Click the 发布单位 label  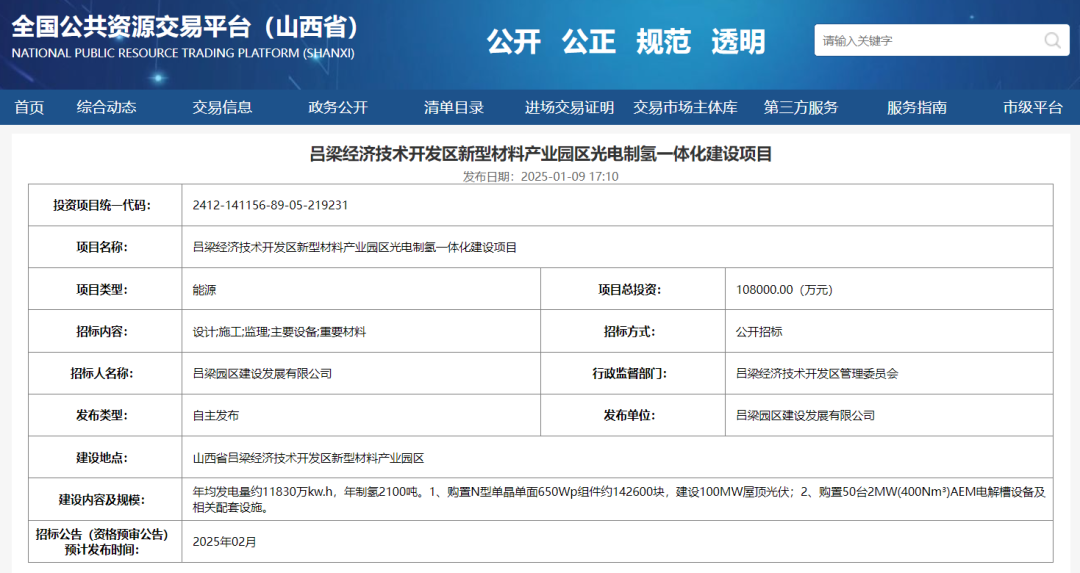tap(630, 416)
